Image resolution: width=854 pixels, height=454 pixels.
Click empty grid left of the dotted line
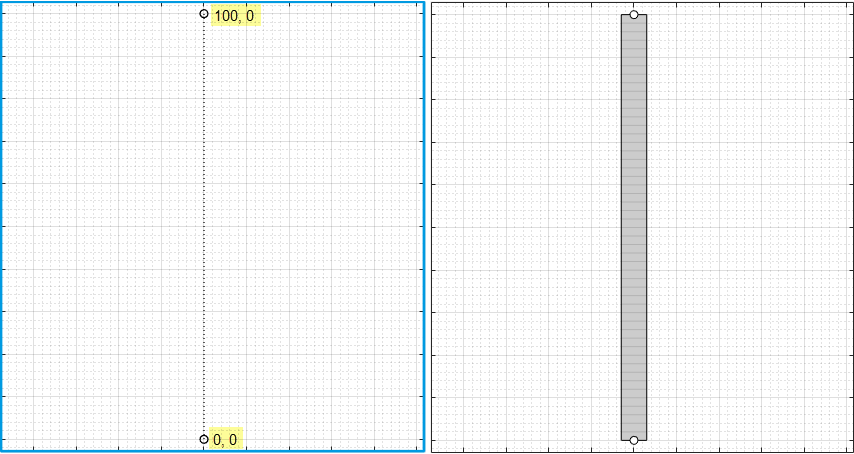pyautogui.click(x=100, y=227)
